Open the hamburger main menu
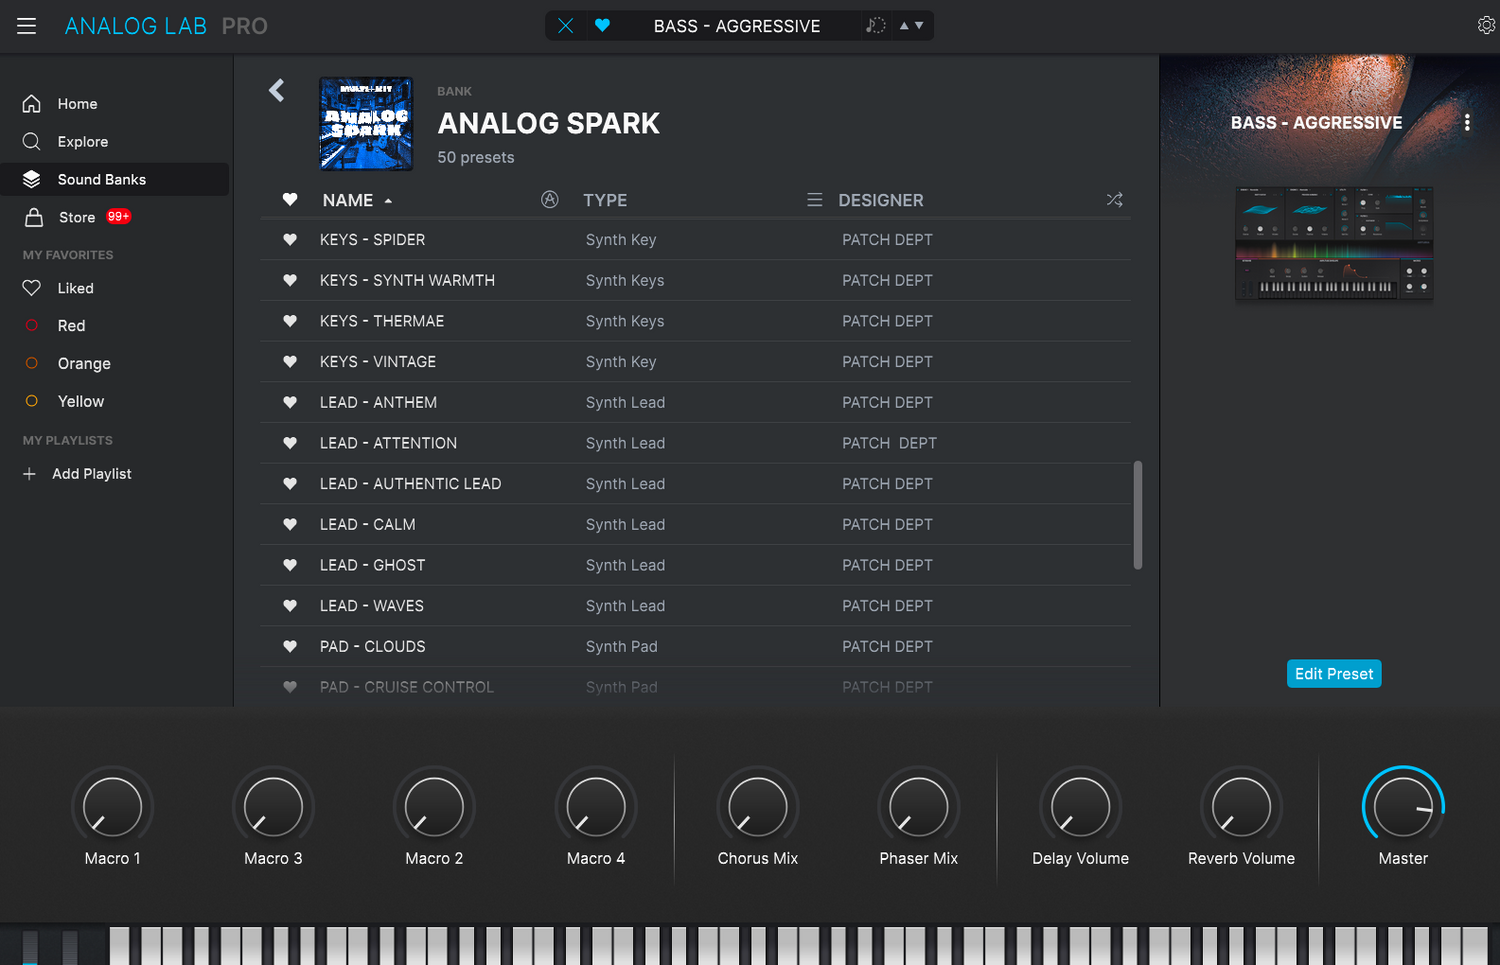The height and width of the screenshot is (965, 1500). [26, 26]
